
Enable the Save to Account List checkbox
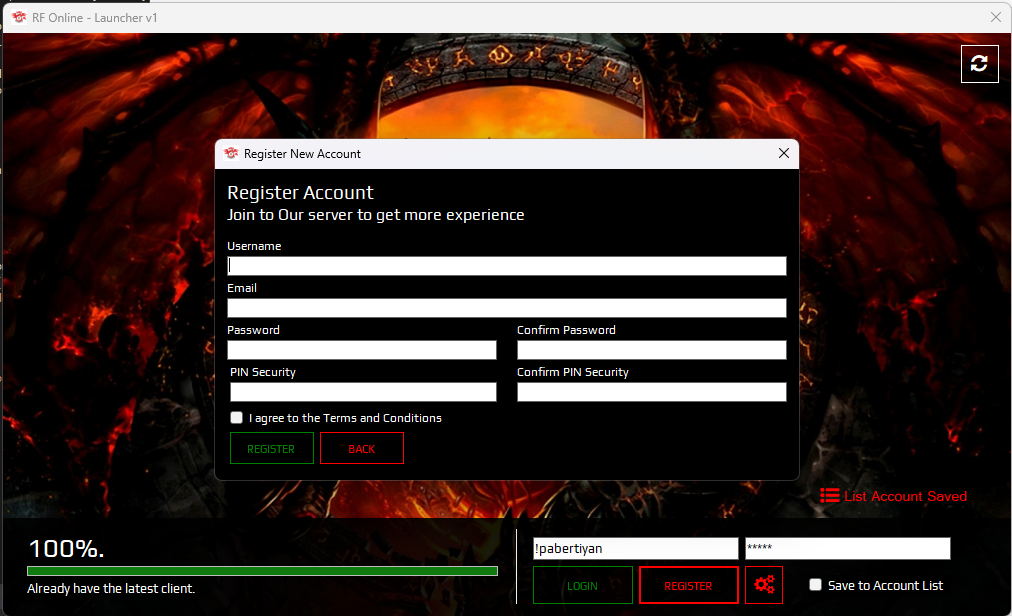[x=815, y=584]
